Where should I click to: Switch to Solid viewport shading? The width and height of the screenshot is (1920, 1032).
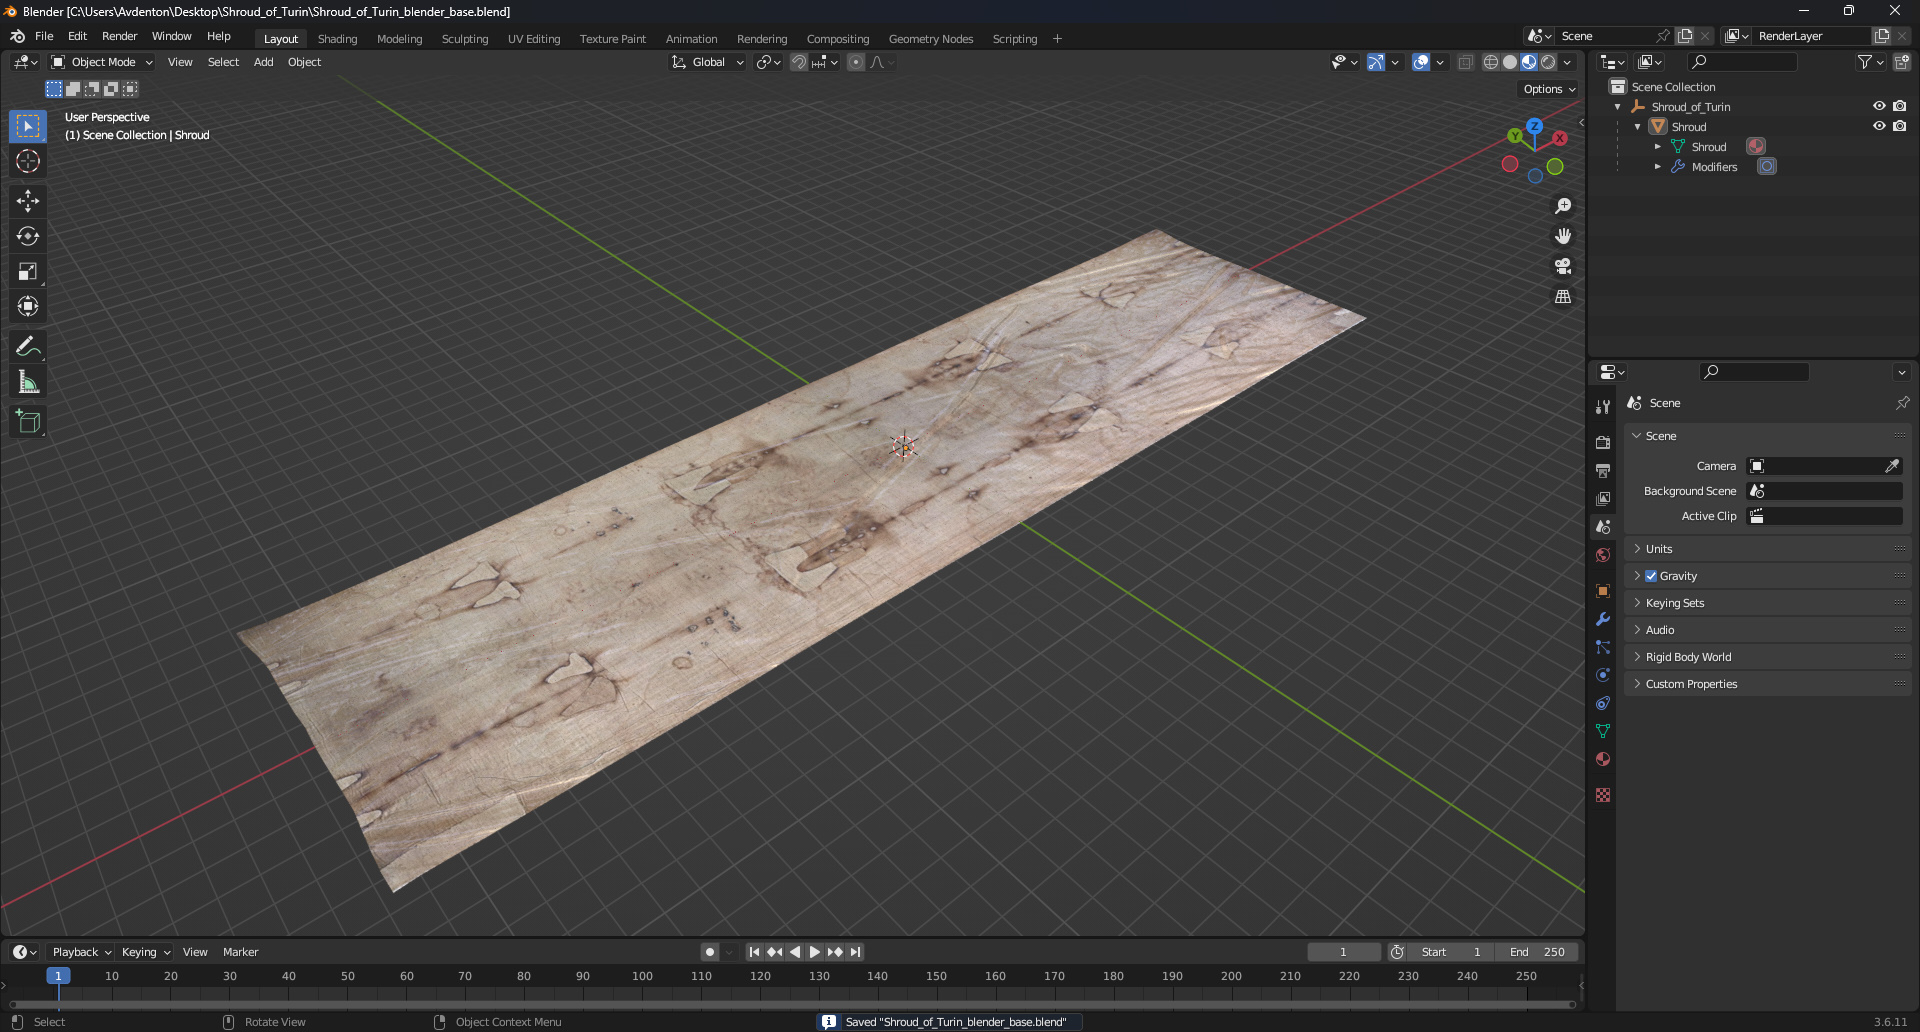click(1510, 62)
